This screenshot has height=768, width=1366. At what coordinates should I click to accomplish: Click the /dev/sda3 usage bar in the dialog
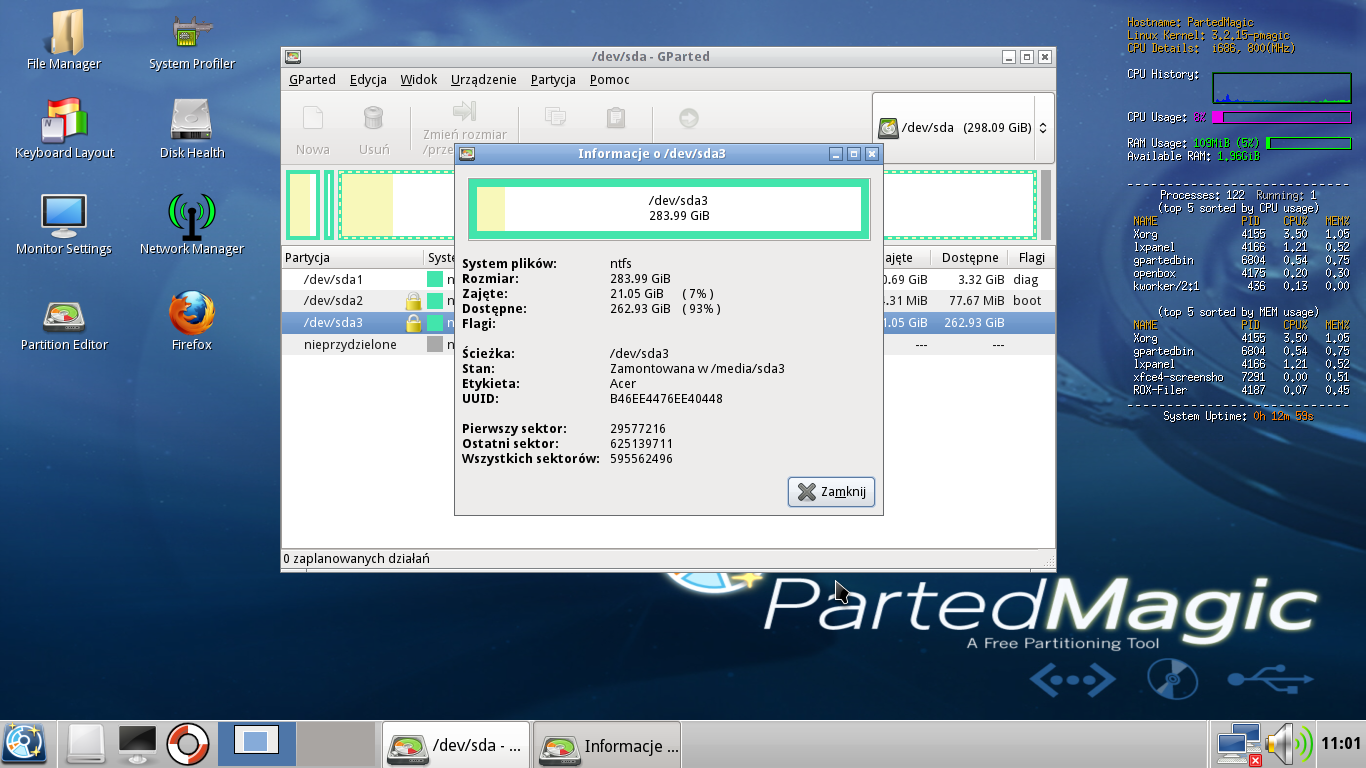(668, 209)
